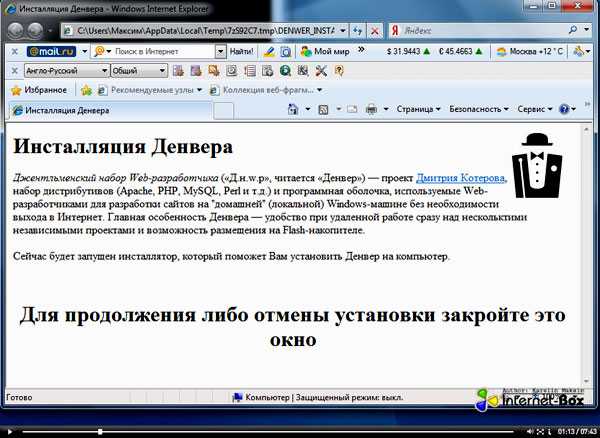
Task: Open Коллекция веб-фрагм... dropdown
Action: tap(266, 90)
